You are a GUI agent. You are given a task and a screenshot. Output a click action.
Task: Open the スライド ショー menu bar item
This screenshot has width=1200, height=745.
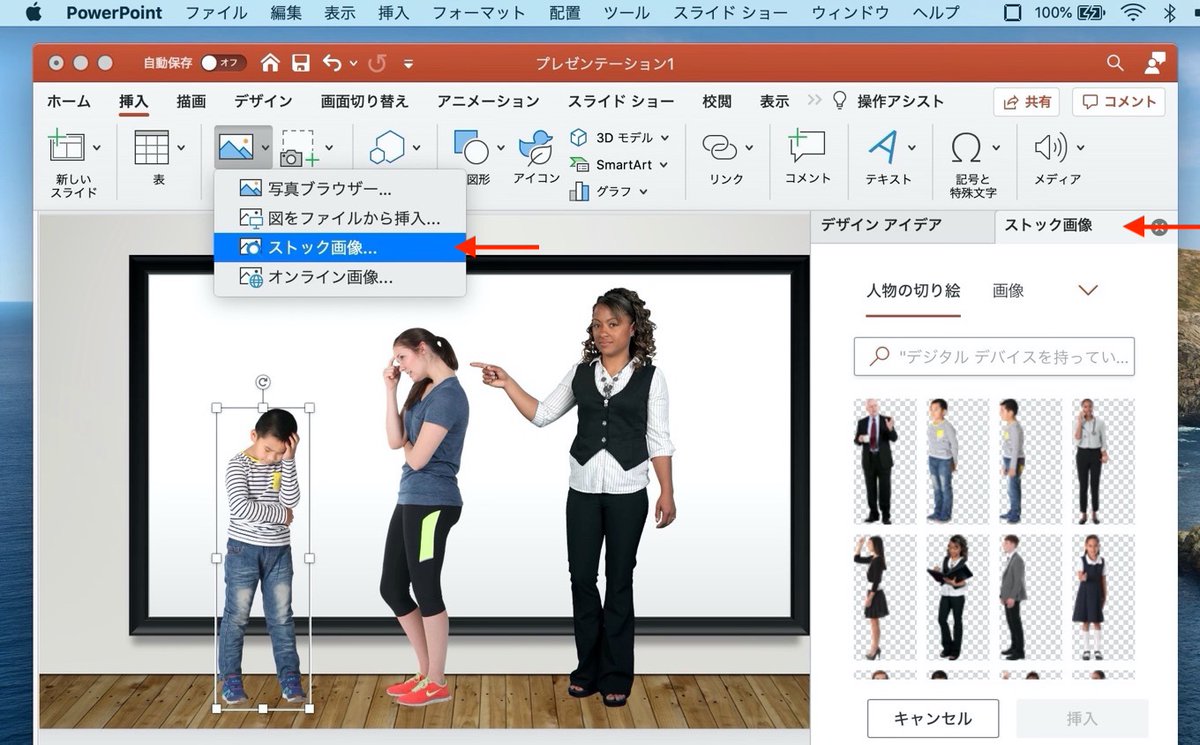(x=729, y=13)
